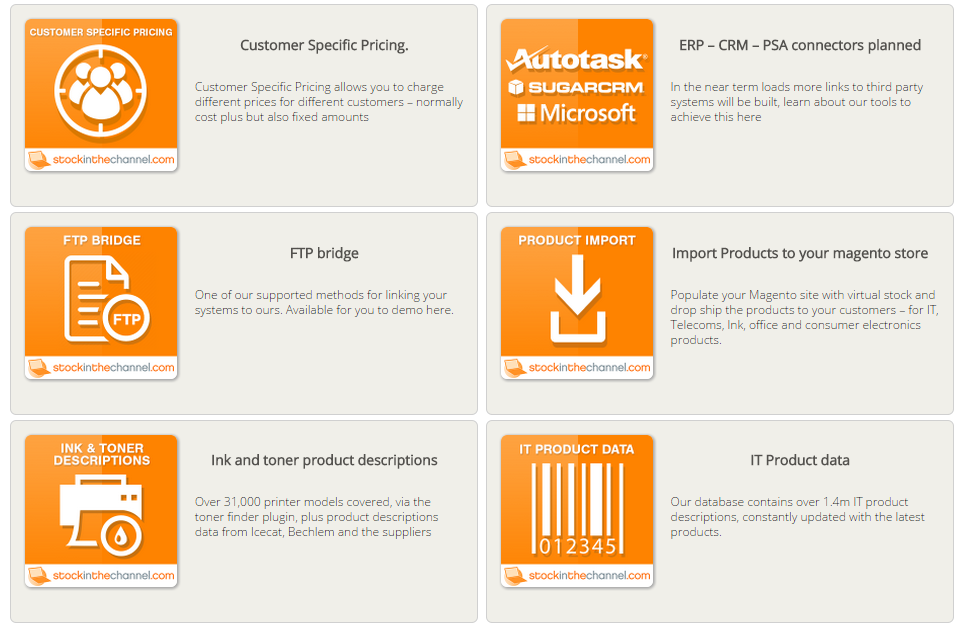Click stockinthechannel.com logo under FTP Bridge tile
Image resolution: width=963 pixels, height=633 pixels.
[x=101, y=367]
